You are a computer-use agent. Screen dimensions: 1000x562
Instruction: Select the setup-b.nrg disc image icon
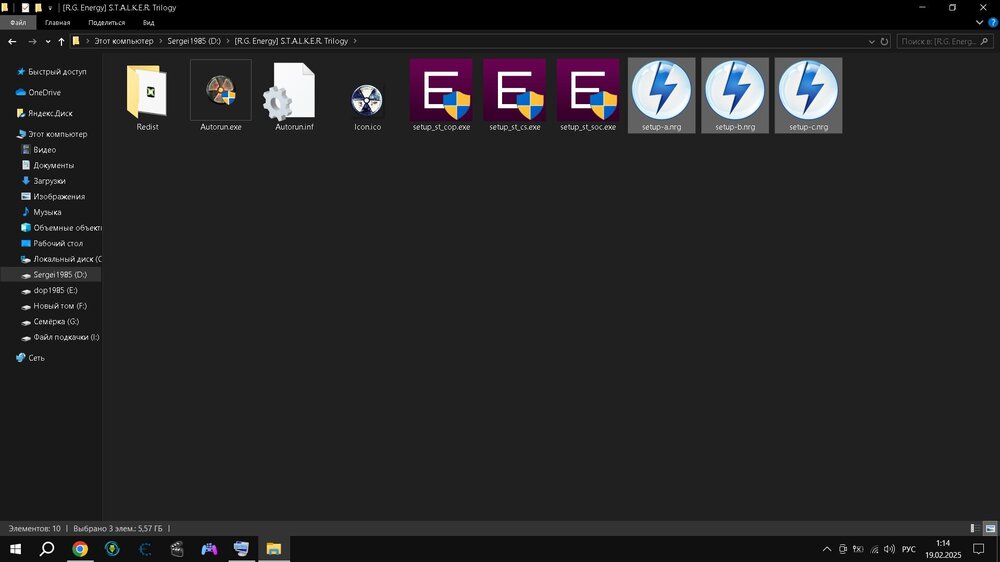coord(735,90)
